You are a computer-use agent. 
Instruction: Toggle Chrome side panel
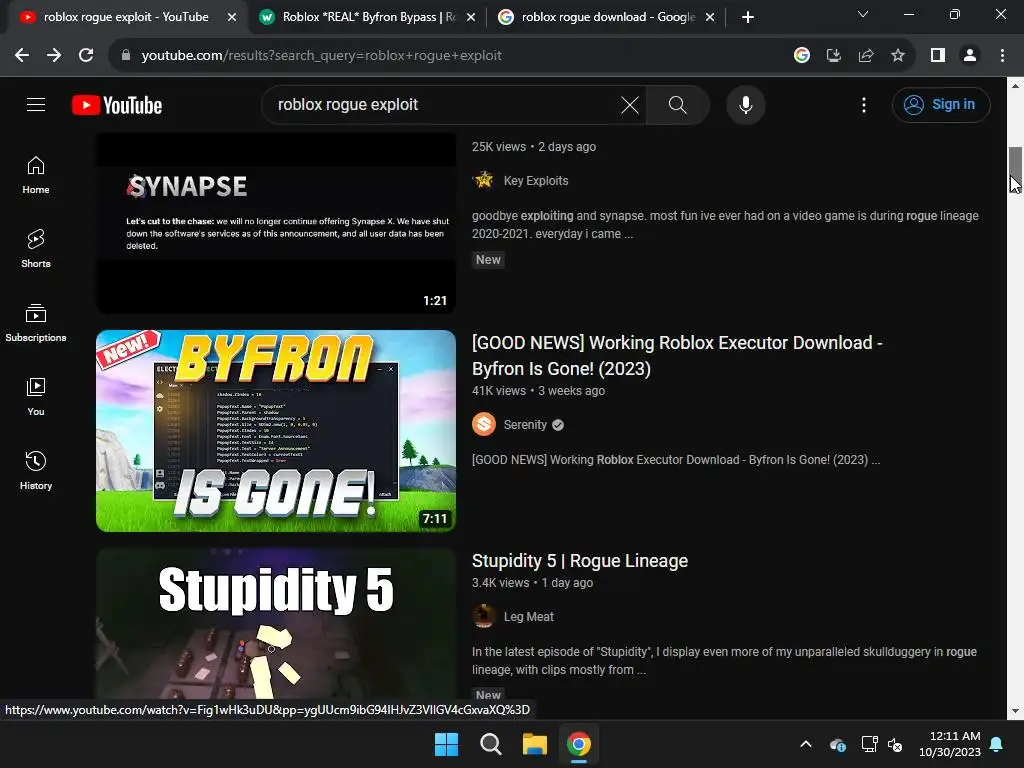coord(938,56)
